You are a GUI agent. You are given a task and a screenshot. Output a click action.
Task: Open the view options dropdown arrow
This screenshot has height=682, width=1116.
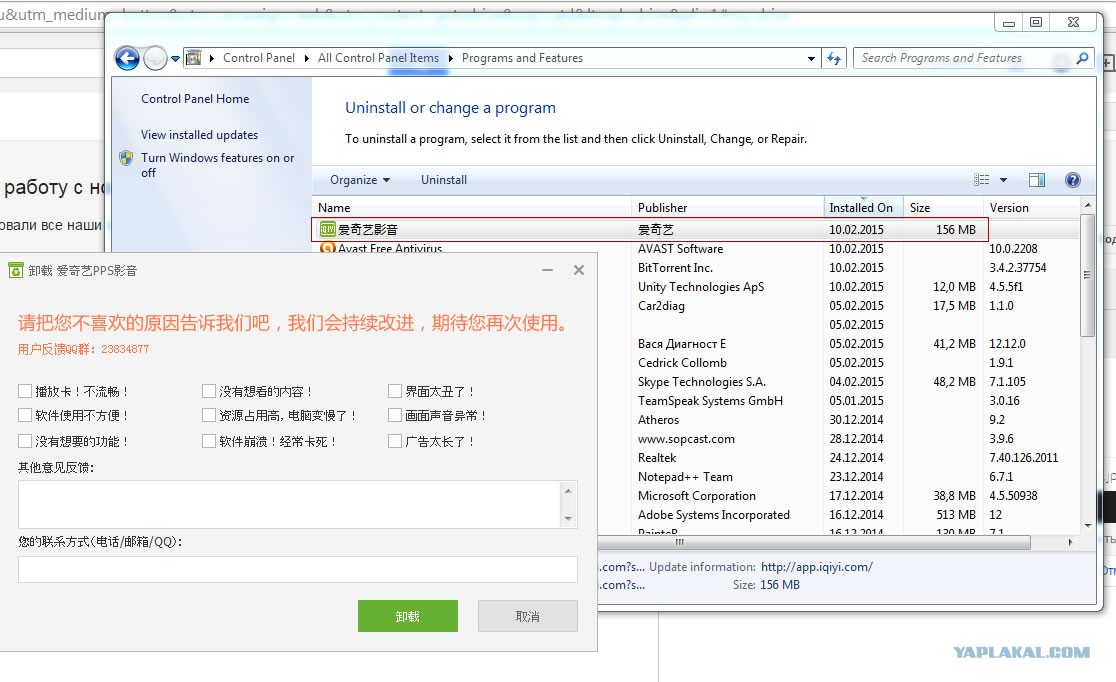pos(1004,180)
